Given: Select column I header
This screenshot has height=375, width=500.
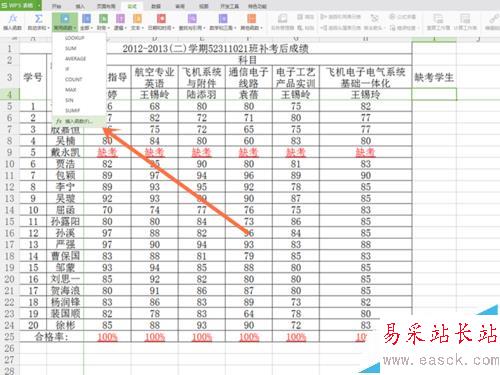Looking at the screenshot, I should pos(434,39).
